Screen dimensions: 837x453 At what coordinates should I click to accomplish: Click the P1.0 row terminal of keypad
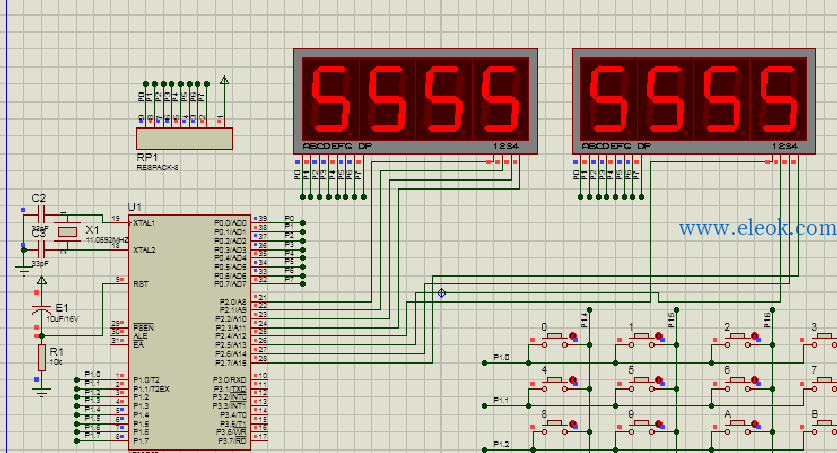[x=485, y=363]
